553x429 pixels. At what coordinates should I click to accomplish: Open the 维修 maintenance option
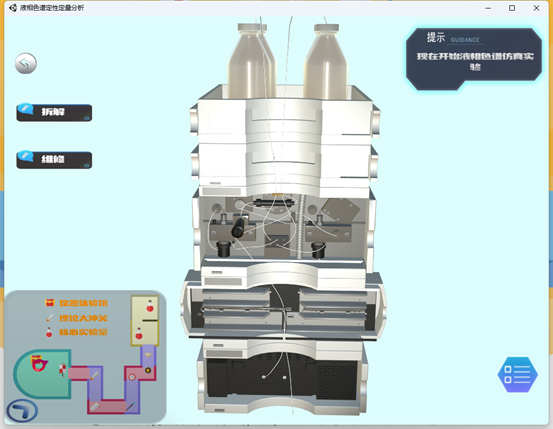point(54,160)
